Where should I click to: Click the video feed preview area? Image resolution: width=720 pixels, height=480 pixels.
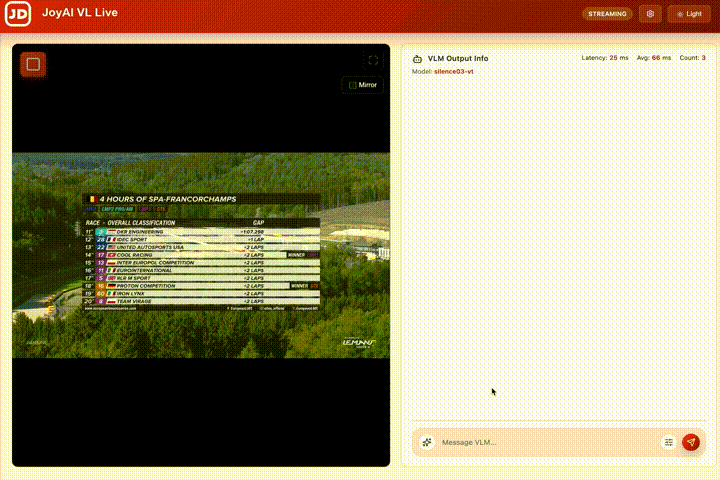click(201, 255)
